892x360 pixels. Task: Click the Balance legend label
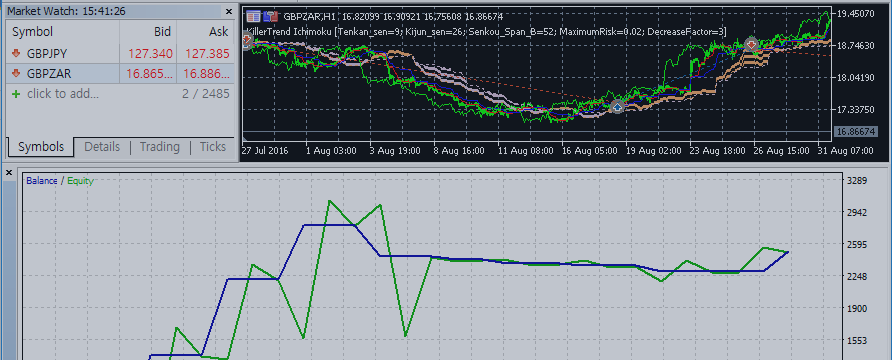42,181
